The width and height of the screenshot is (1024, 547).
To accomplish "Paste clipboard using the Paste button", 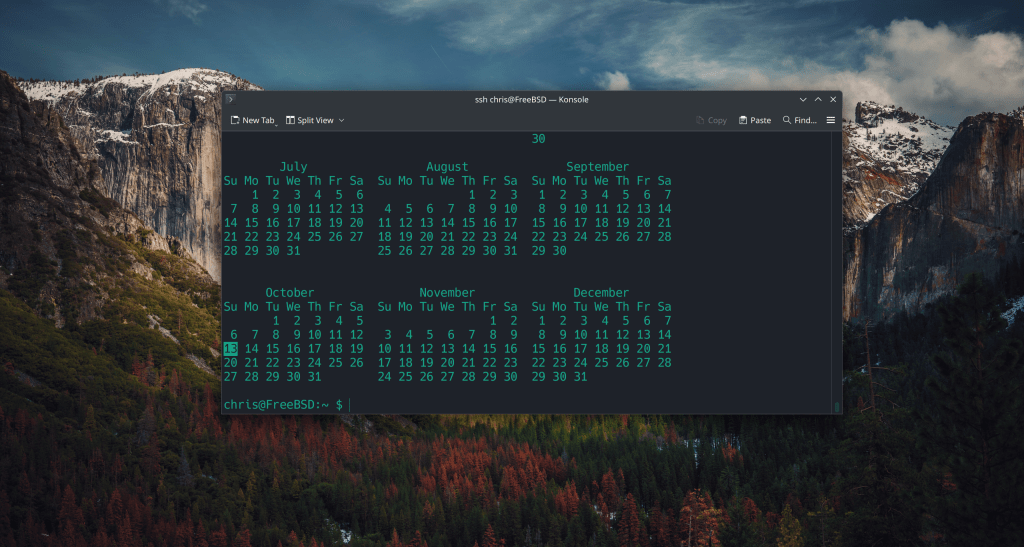I will [x=755, y=120].
